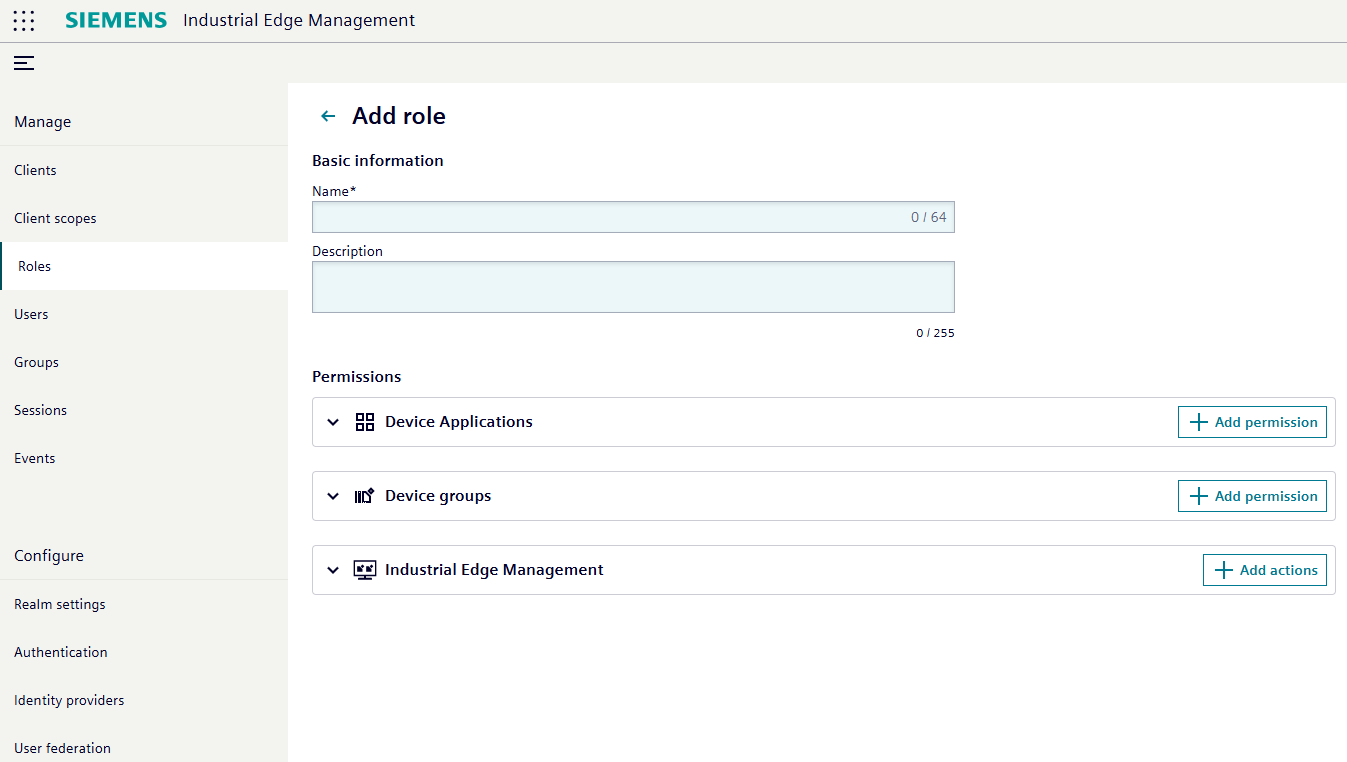
Task: Expand the Industrial Edge Management chevron
Action: 333,570
